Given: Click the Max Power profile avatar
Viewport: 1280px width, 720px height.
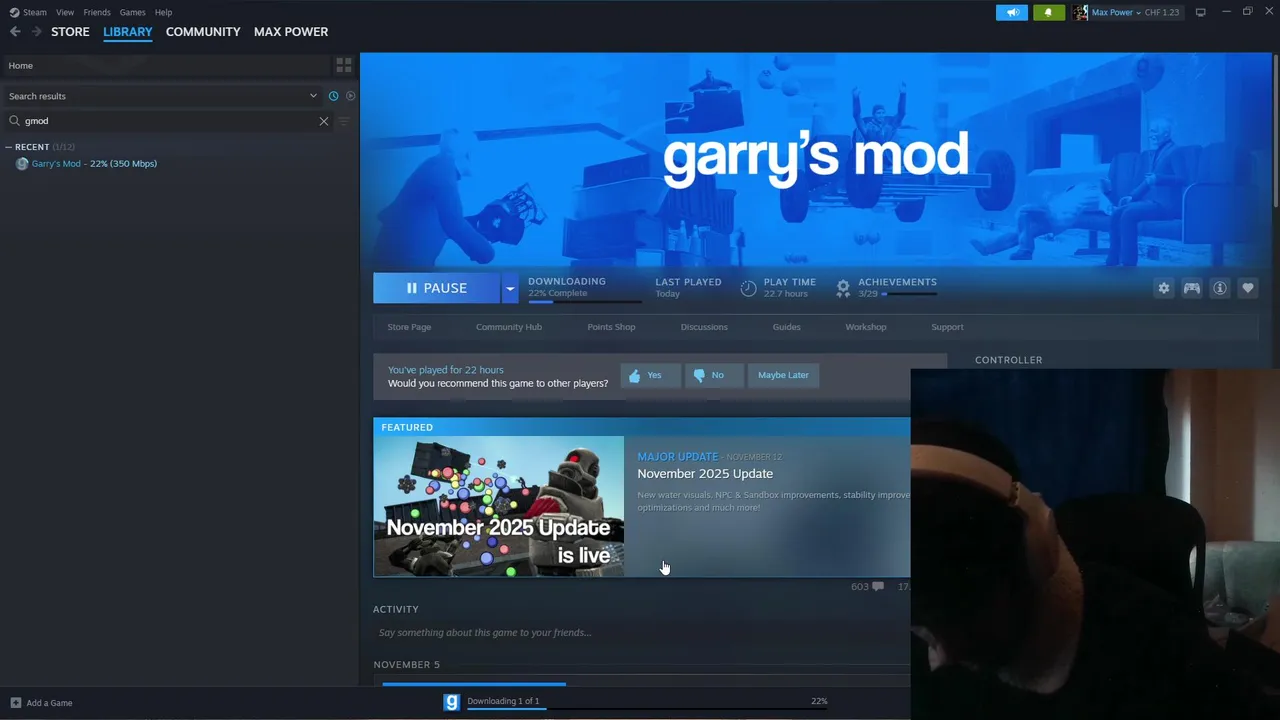Looking at the screenshot, I should (1080, 12).
